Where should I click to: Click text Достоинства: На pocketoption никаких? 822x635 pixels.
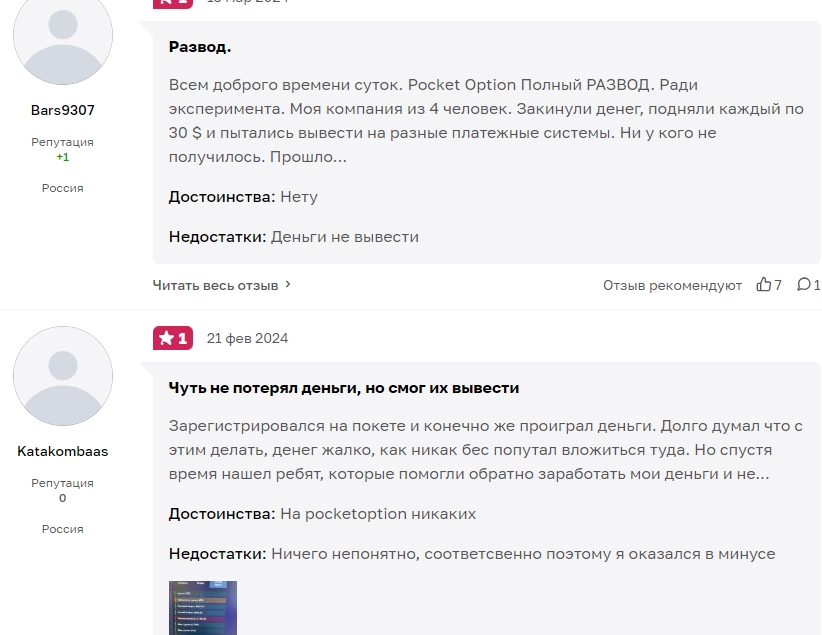coord(322,514)
